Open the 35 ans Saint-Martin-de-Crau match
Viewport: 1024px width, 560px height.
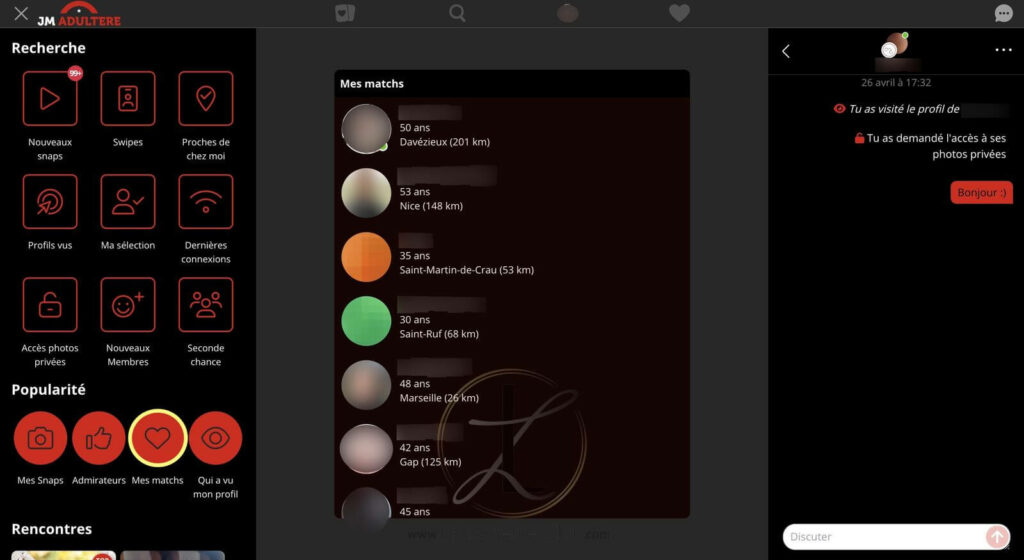(x=512, y=257)
